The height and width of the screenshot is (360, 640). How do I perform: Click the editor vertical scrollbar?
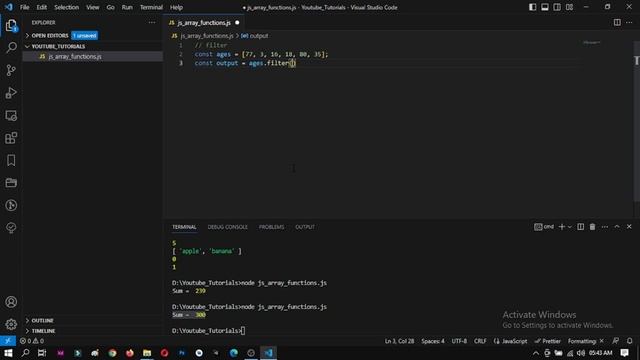[x=636, y=122]
